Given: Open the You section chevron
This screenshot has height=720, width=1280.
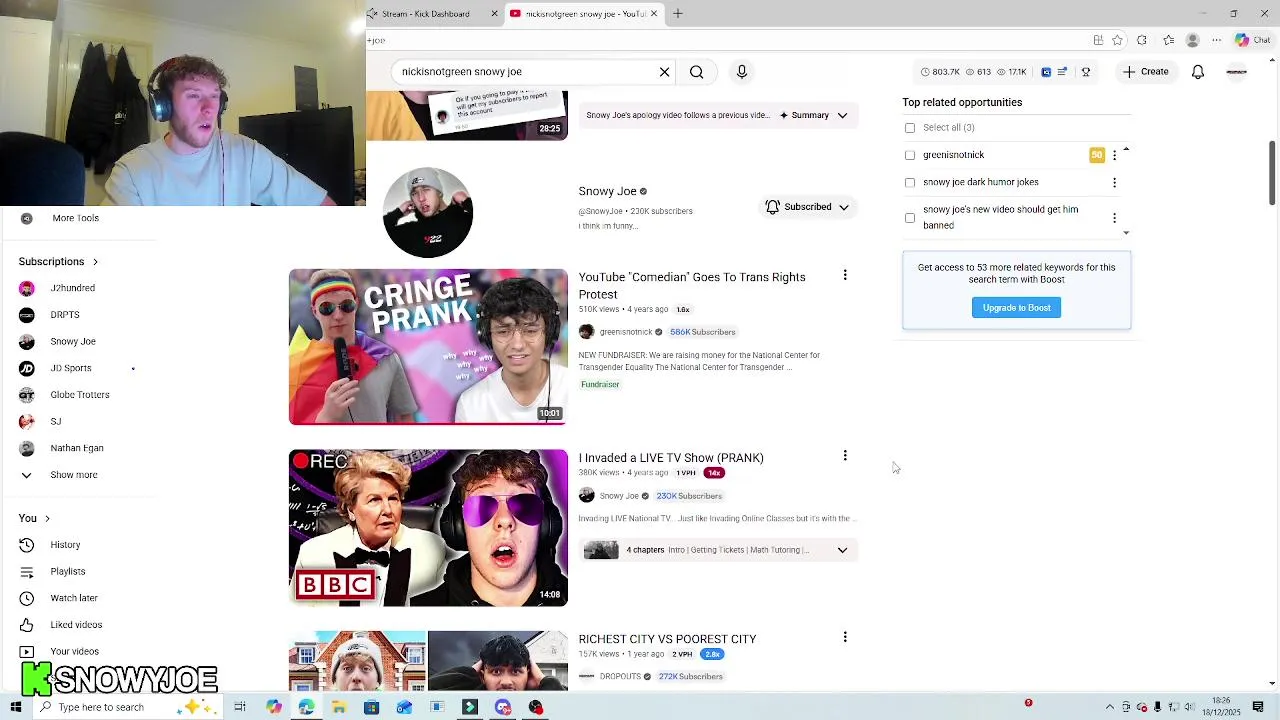Looking at the screenshot, I should point(47,518).
